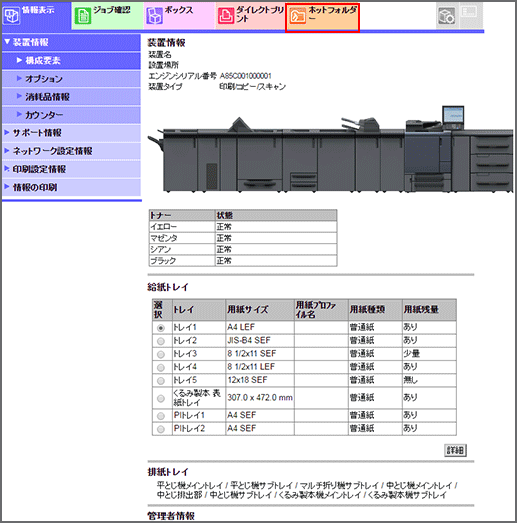The width and height of the screenshot is (517, 523).
Task: Click the 情報表示 cube icon
Action: [x=11, y=16]
